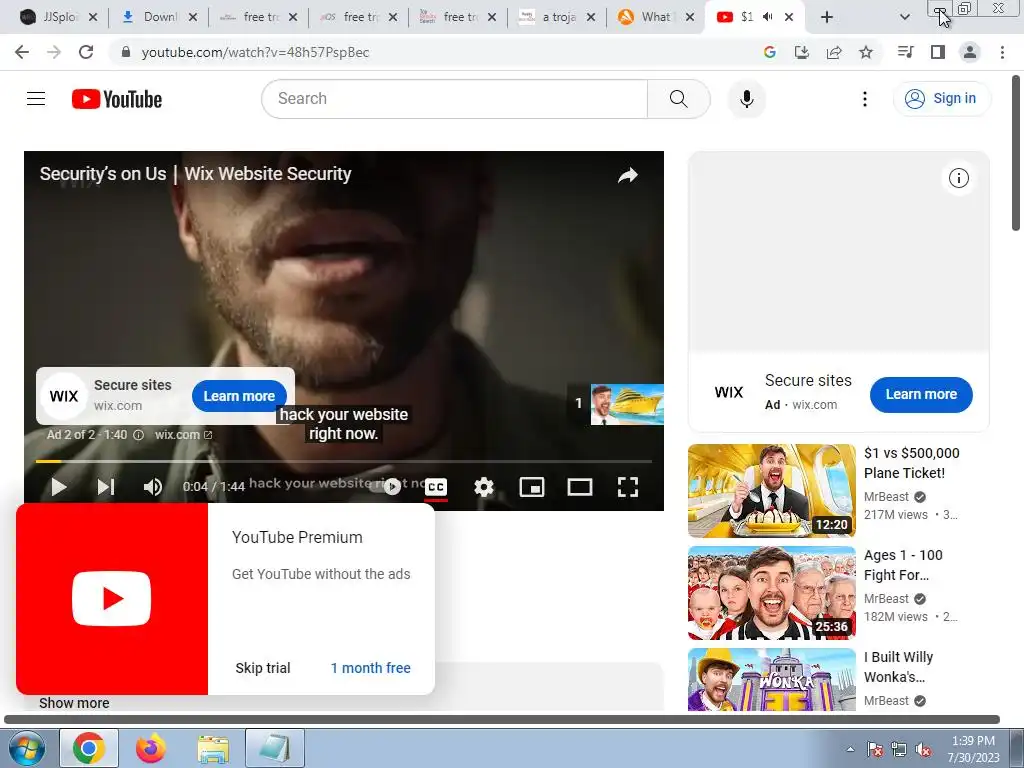Screen dimensions: 1024x768
Task: Show hidden system tray icons
Action: pyautogui.click(x=850, y=749)
